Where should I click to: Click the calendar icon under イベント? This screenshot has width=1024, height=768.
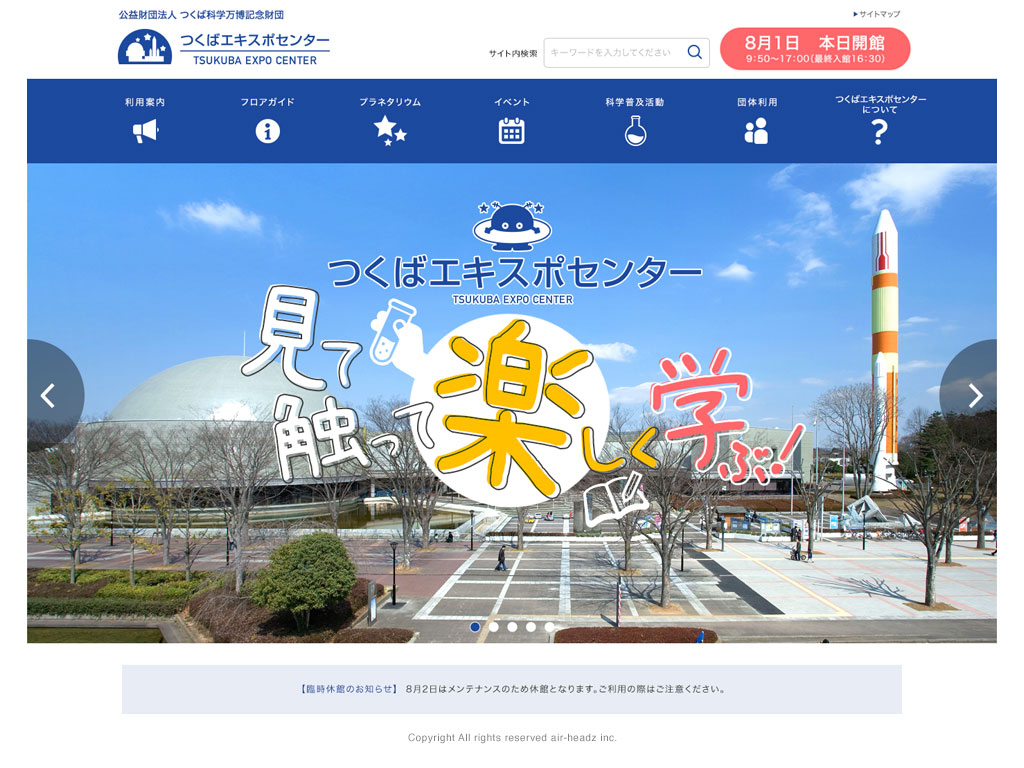pos(511,131)
